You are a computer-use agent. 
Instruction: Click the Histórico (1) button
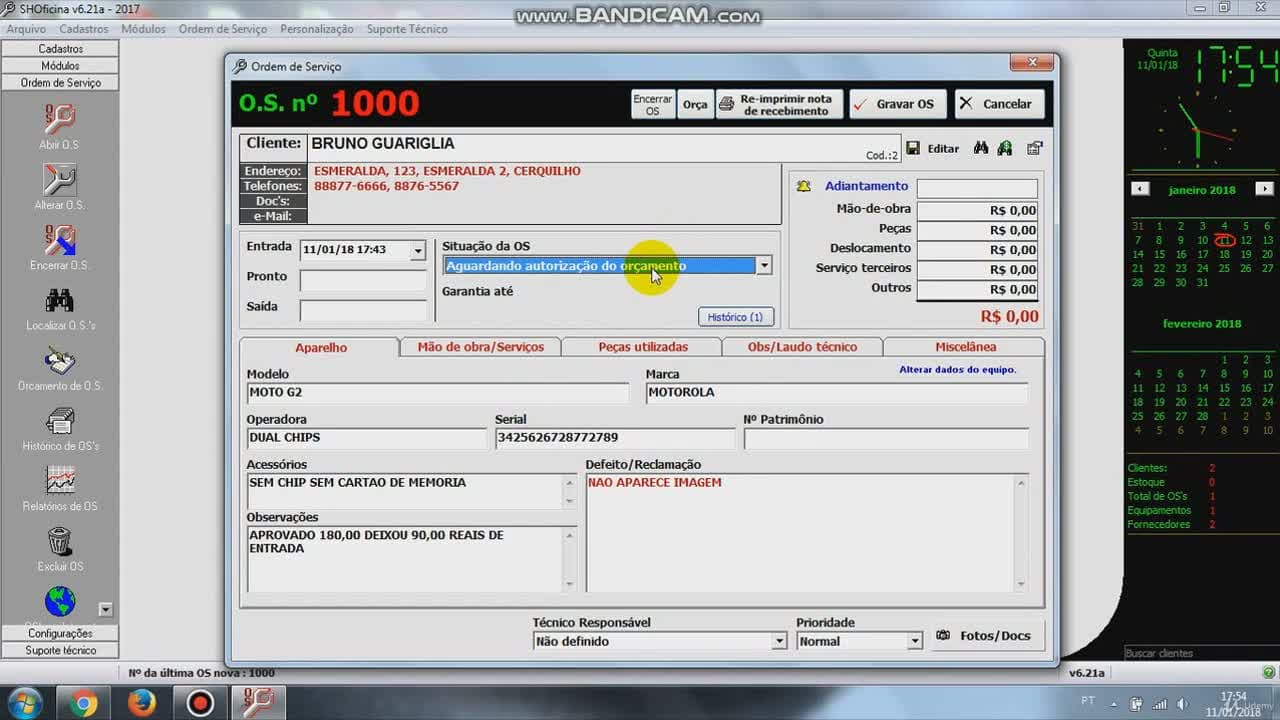tap(735, 317)
